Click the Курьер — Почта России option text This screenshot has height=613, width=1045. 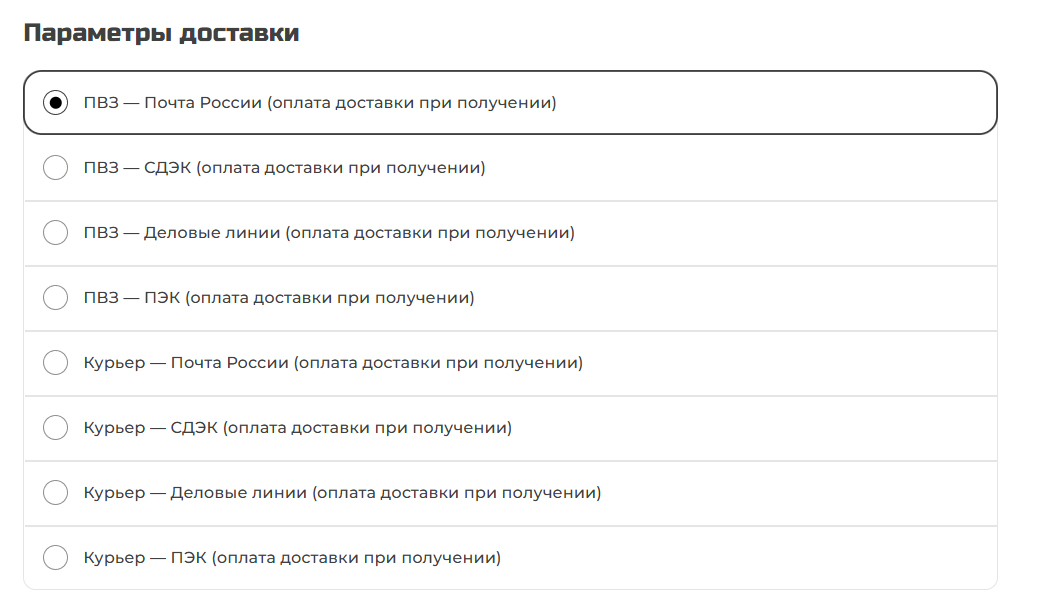tap(335, 363)
